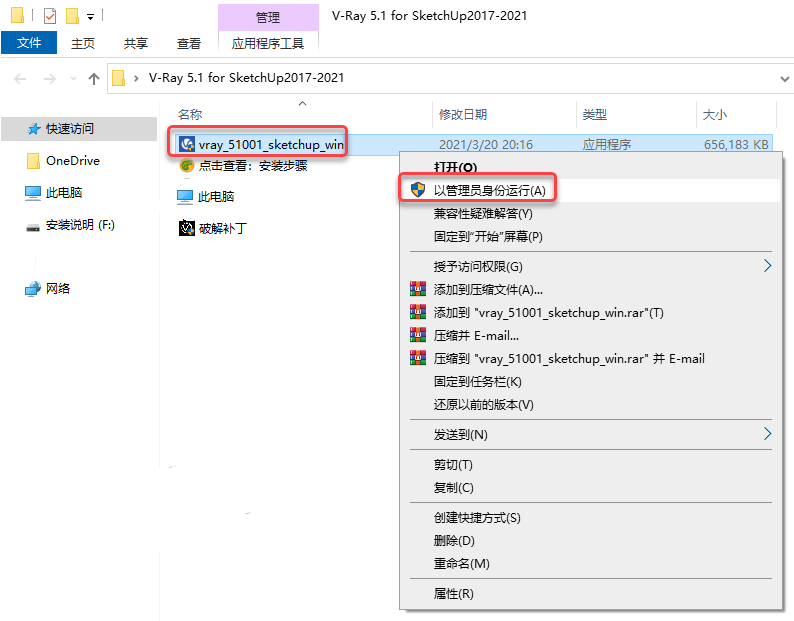Click the Properties checkmark icon in the quick access toolbar
The width and height of the screenshot is (794, 621).
pos(50,16)
